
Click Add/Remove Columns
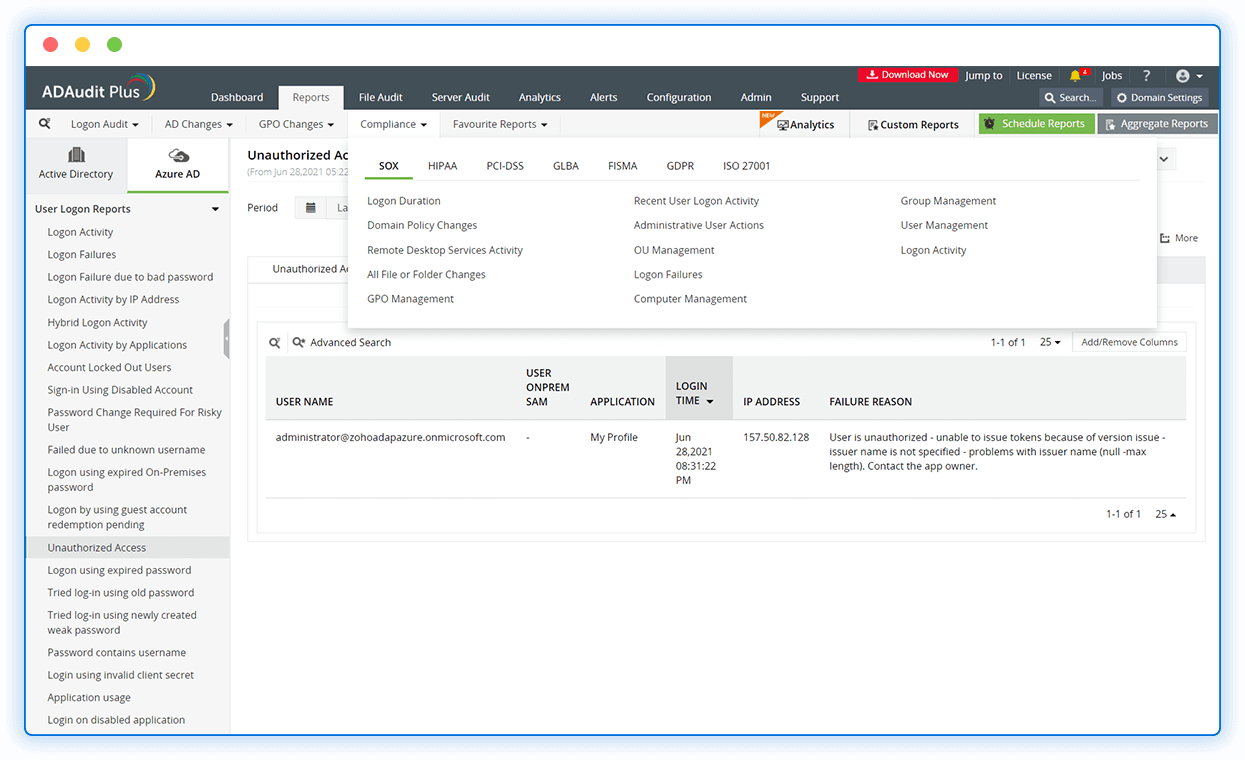pos(1129,341)
